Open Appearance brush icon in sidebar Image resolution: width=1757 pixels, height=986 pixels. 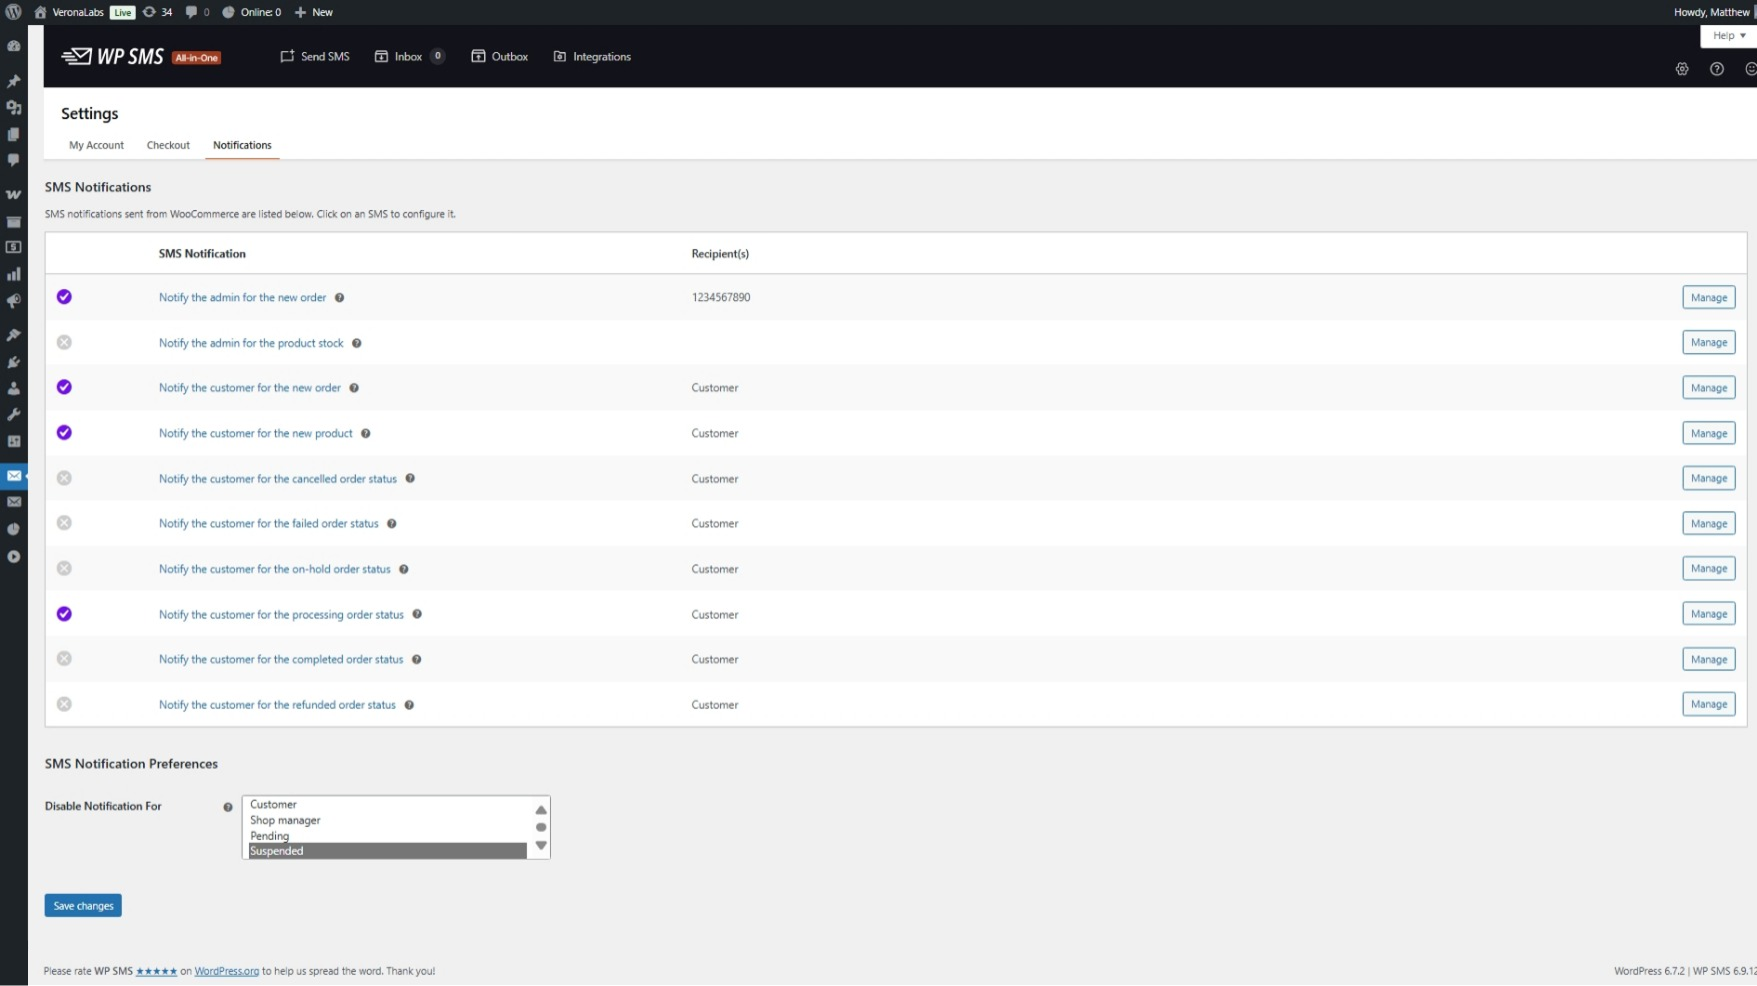[x=14, y=335]
